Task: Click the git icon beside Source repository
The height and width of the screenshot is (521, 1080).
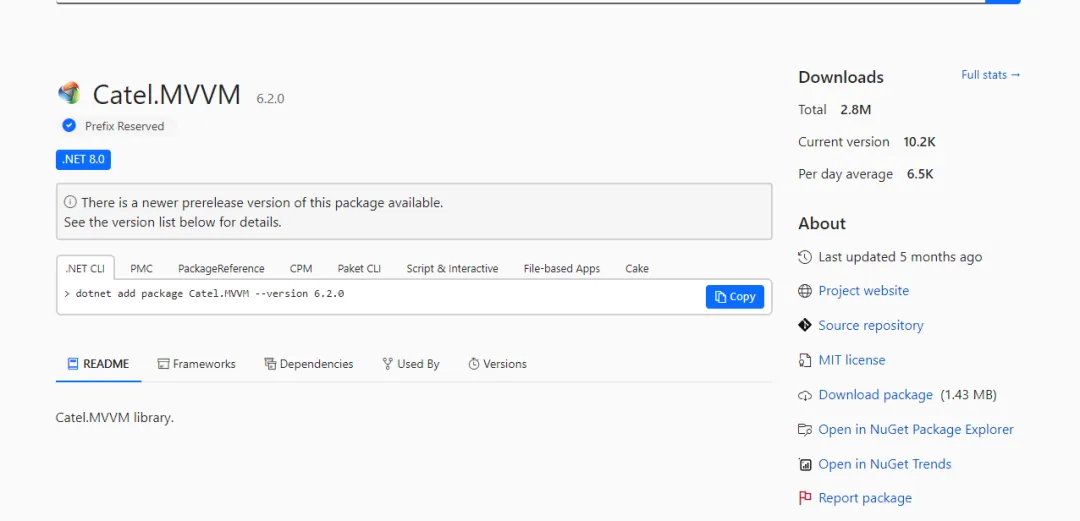Action: point(804,325)
